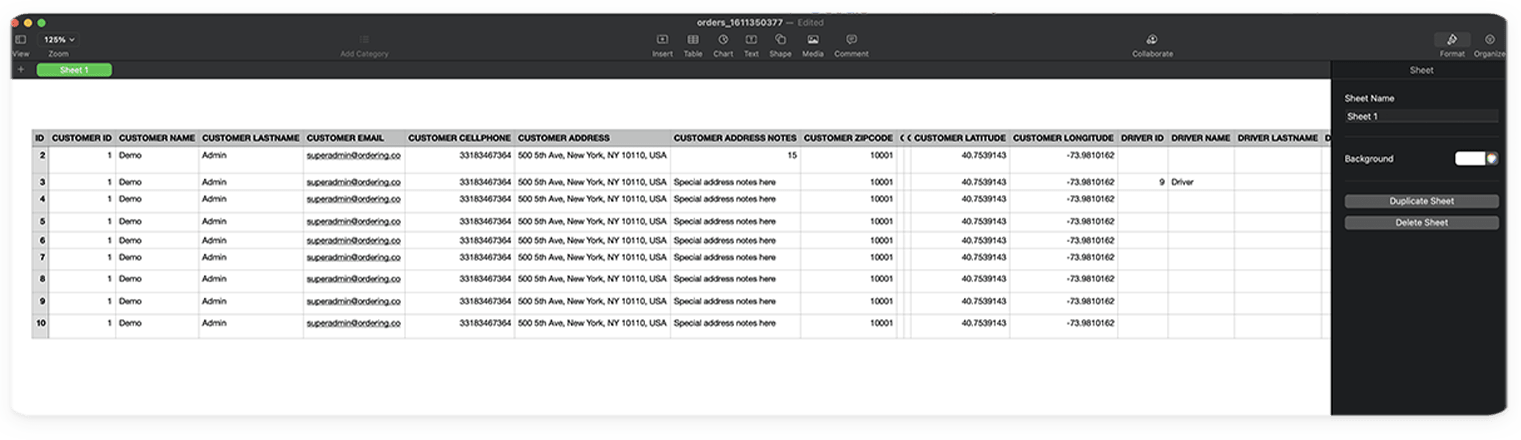Screen dimensions: 1521x440
Task: Add a Text box from the toolbar
Action: 751,39
